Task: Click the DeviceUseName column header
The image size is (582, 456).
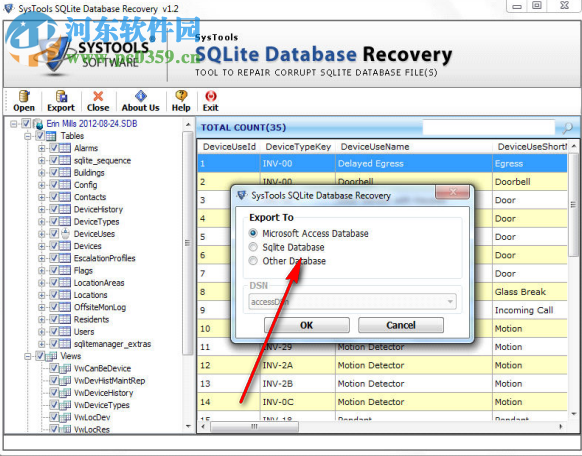Action: point(414,147)
